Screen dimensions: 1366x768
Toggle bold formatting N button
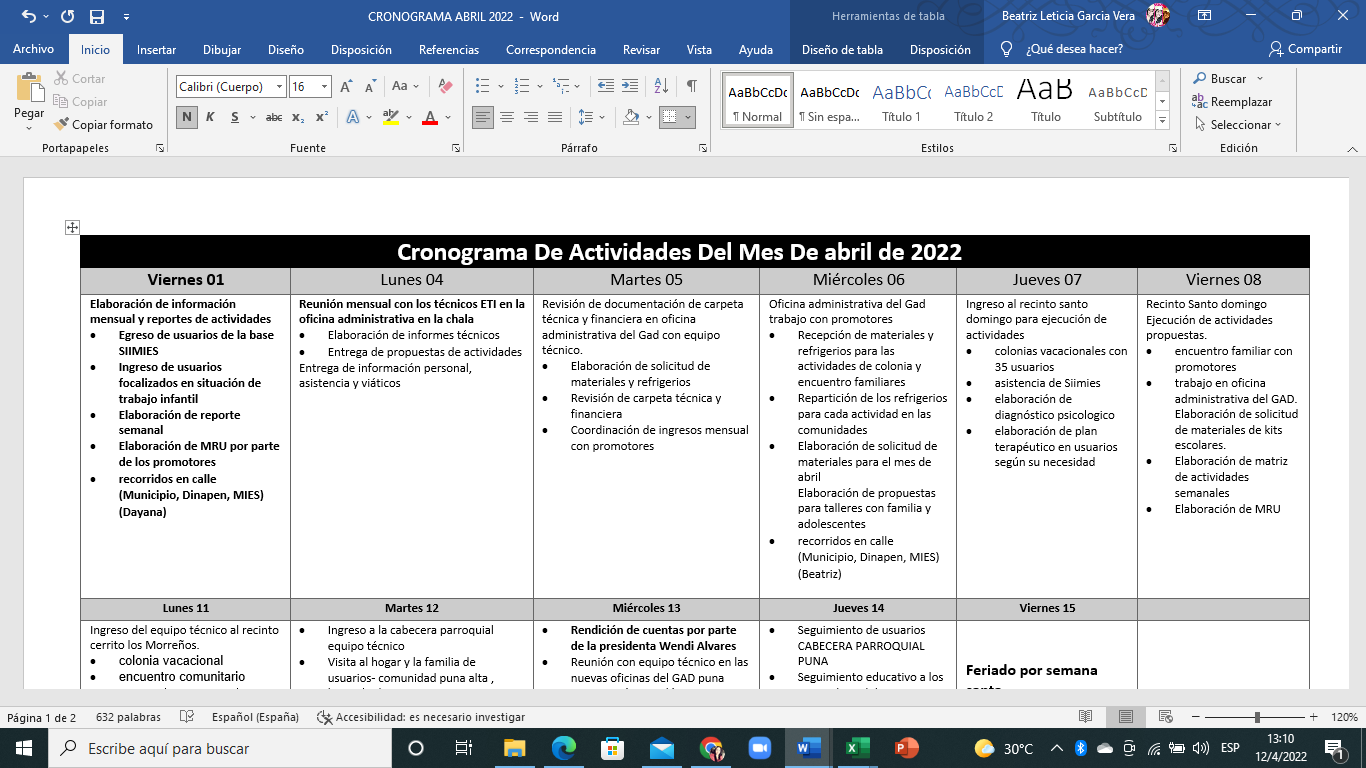186,117
